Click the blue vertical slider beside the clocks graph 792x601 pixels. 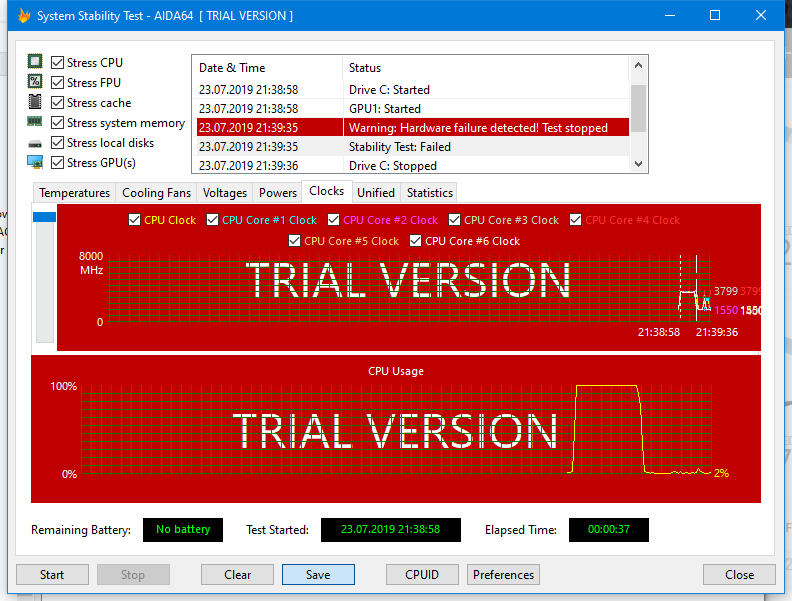[x=44, y=217]
